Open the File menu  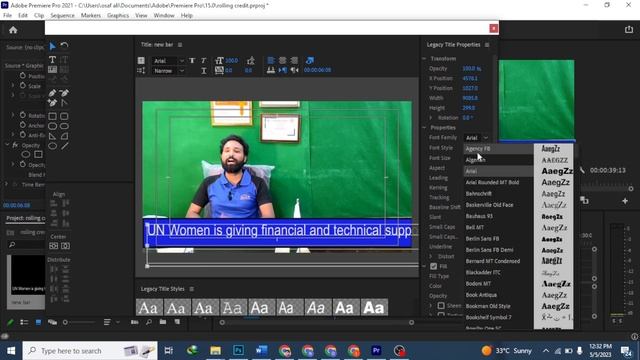(x=7, y=16)
